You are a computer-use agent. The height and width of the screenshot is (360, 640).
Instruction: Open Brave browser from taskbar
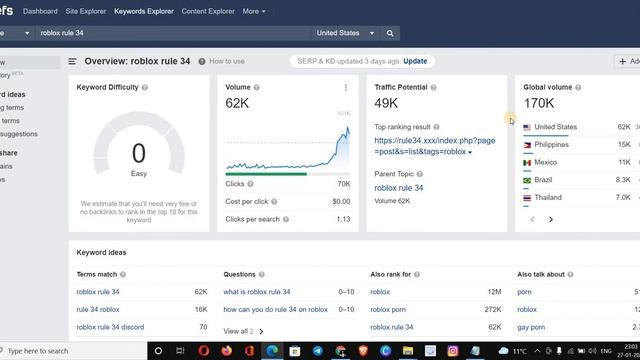tap(363, 351)
